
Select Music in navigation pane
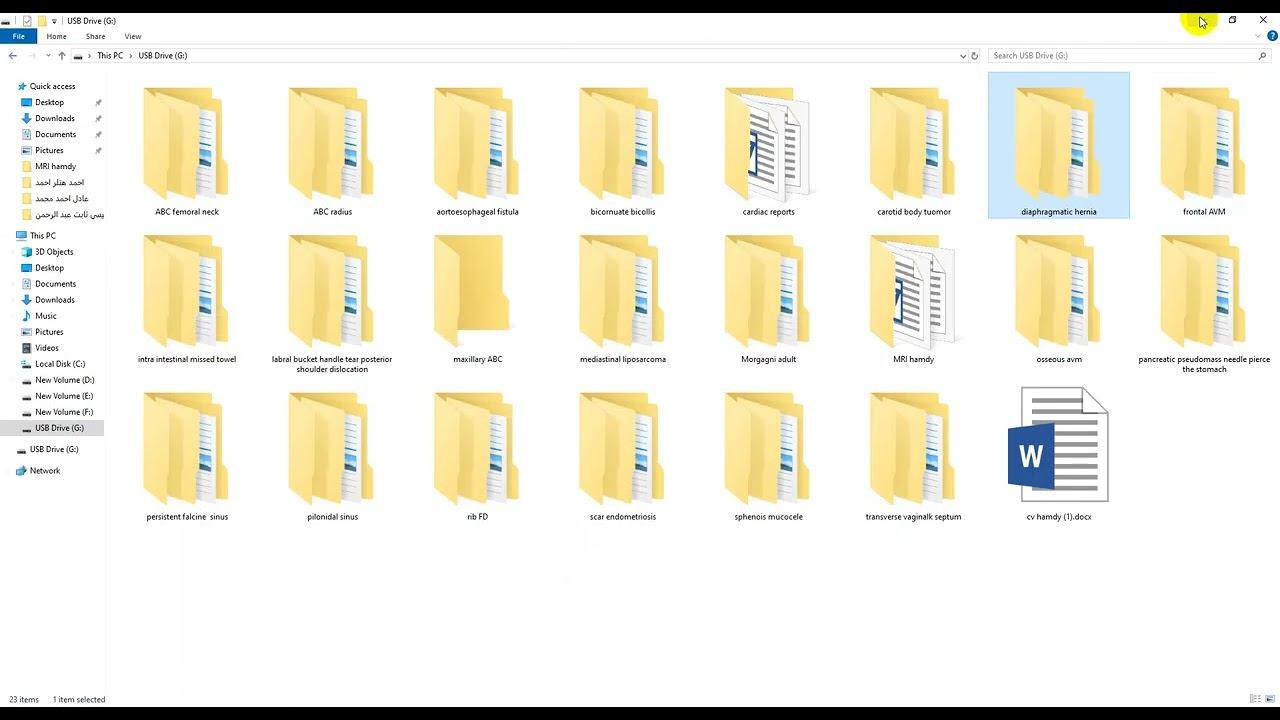[x=46, y=316]
